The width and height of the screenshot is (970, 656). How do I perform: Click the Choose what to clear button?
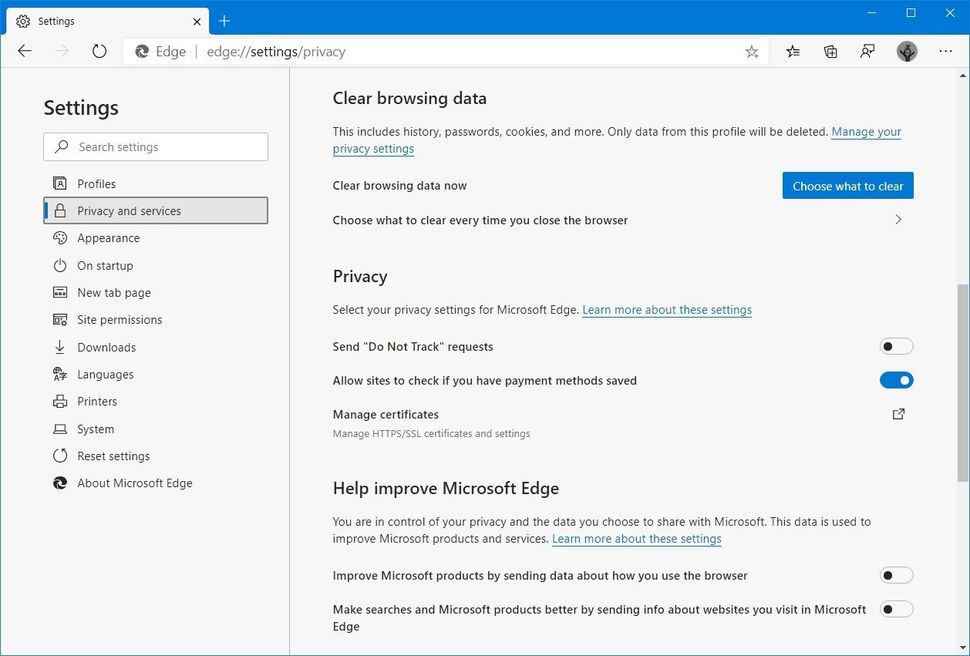tap(847, 185)
